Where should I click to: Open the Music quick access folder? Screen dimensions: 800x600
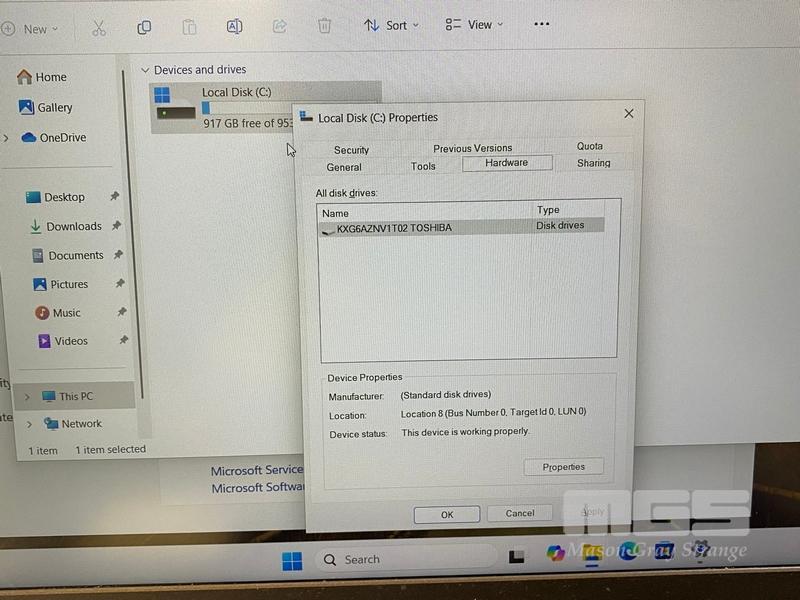click(x=58, y=313)
